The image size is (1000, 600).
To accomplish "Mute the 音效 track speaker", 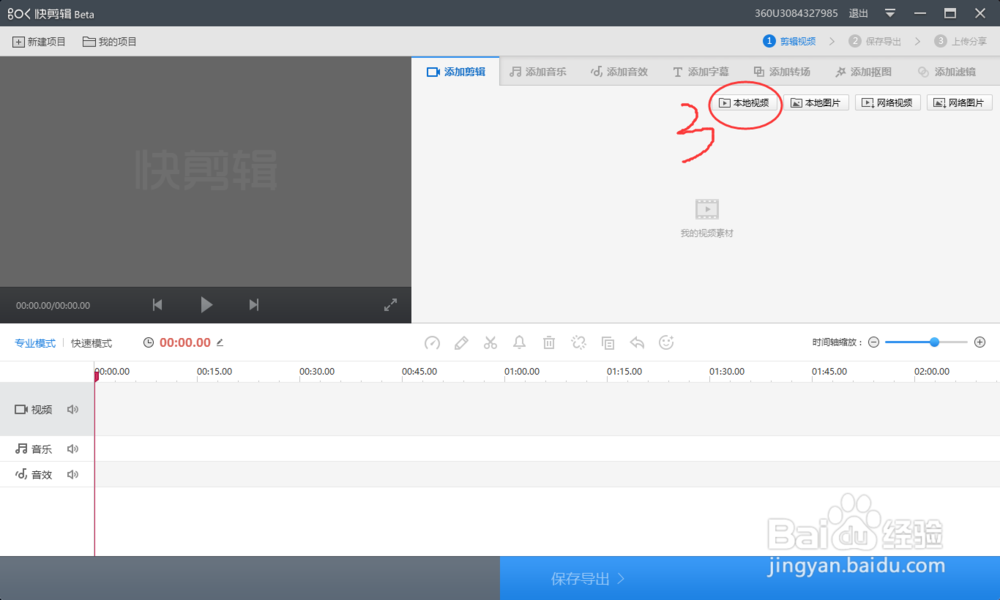I will (x=73, y=474).
